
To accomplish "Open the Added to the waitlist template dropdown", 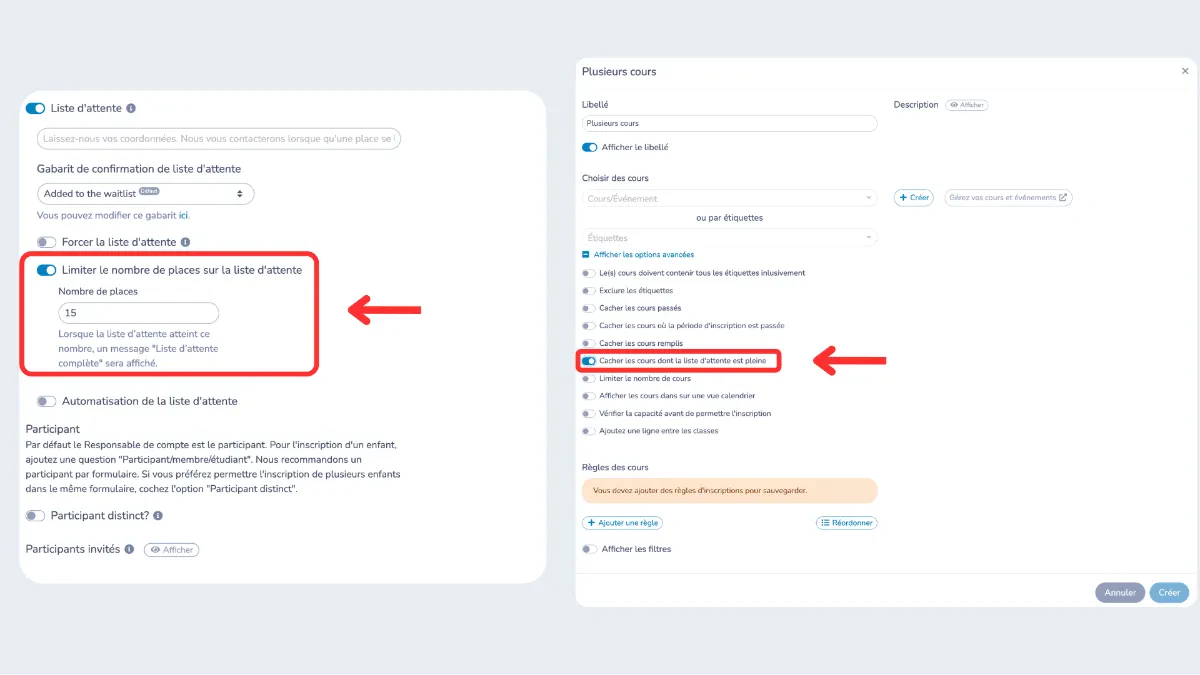I will [x=146, y=193].
